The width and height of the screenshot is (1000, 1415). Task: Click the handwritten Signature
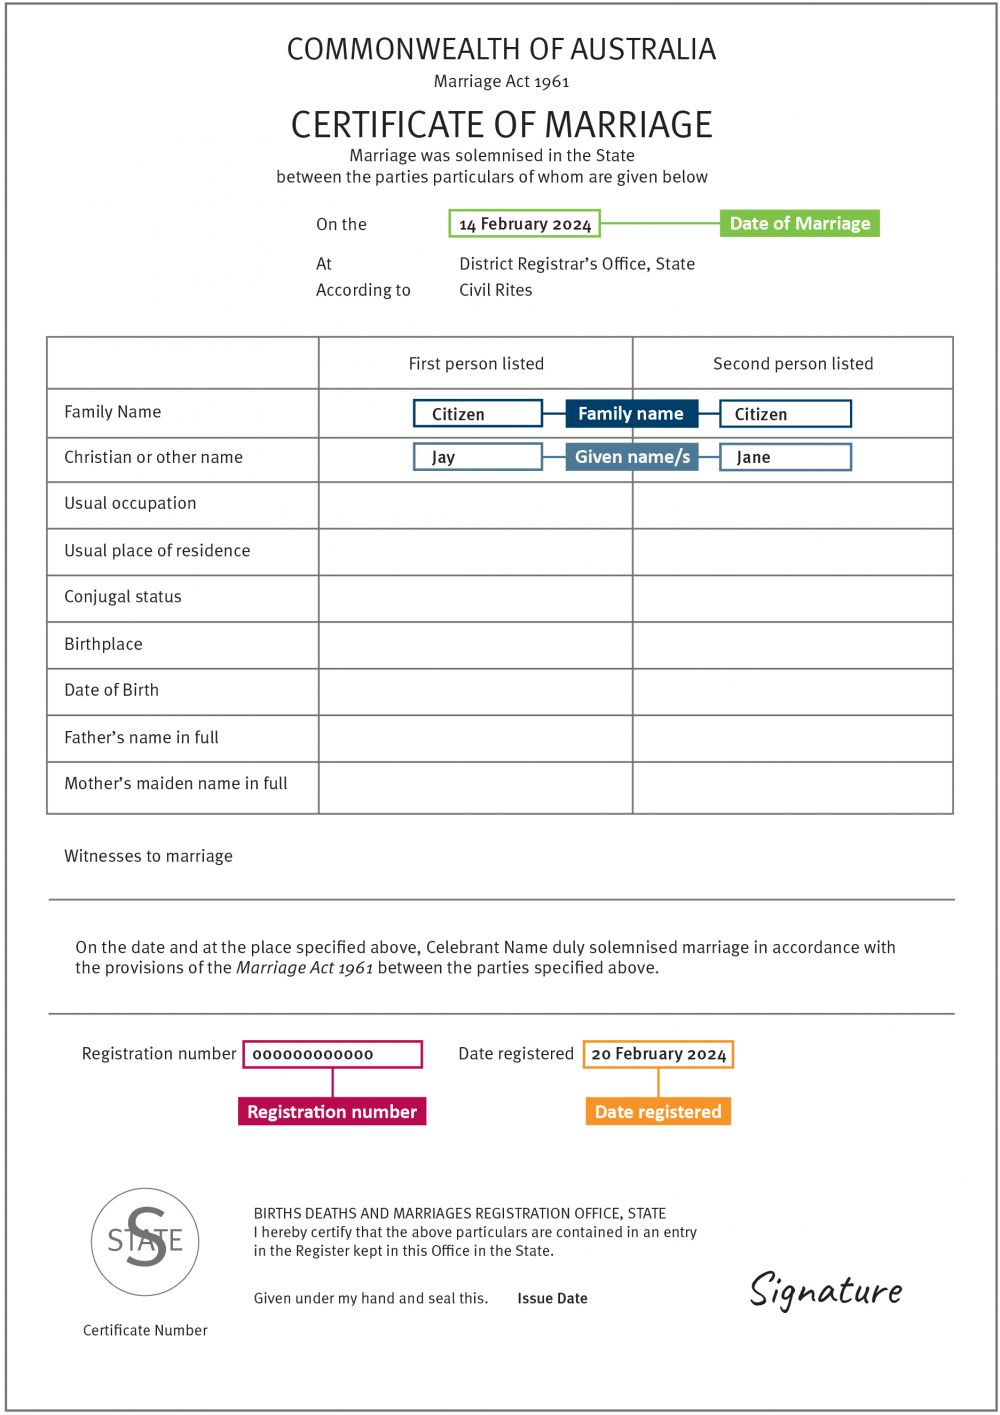tap(826, 1290)
